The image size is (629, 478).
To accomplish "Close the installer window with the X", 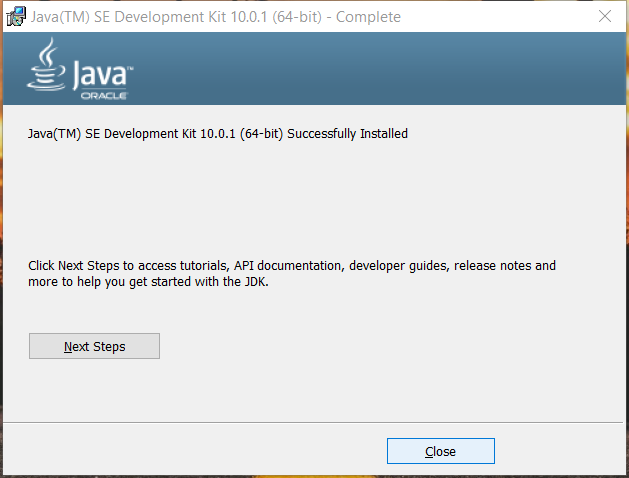I will click(604, 16).
